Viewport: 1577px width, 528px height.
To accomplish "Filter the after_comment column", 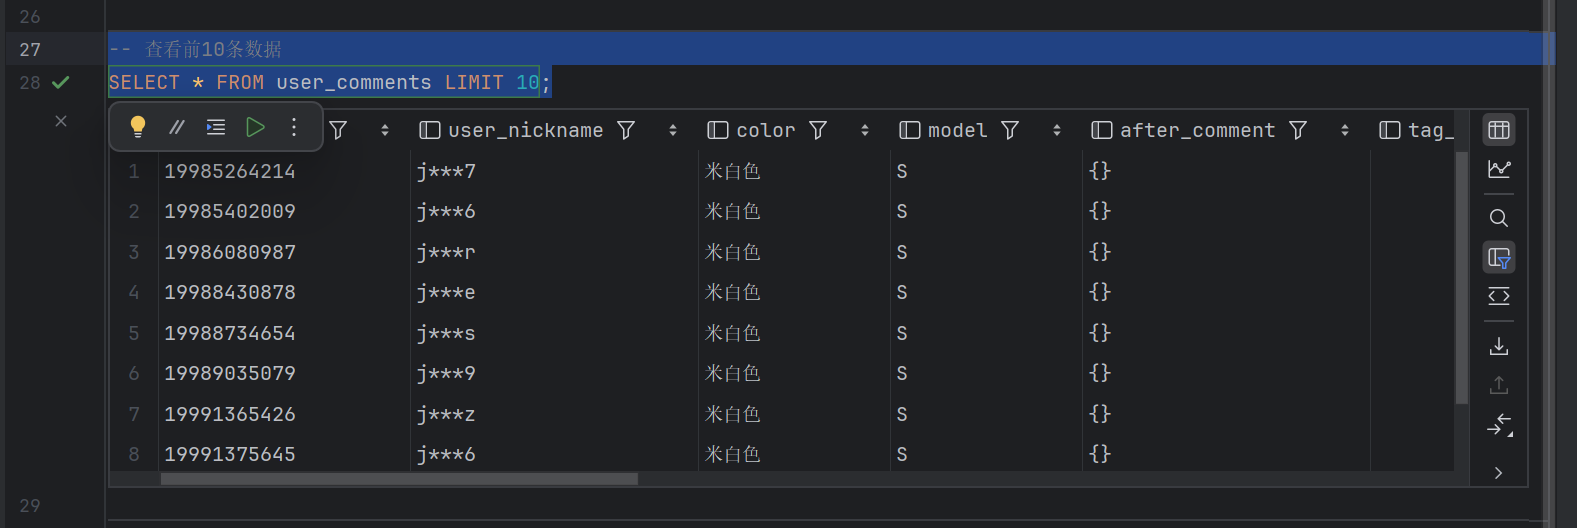I will coord(1298,130).
